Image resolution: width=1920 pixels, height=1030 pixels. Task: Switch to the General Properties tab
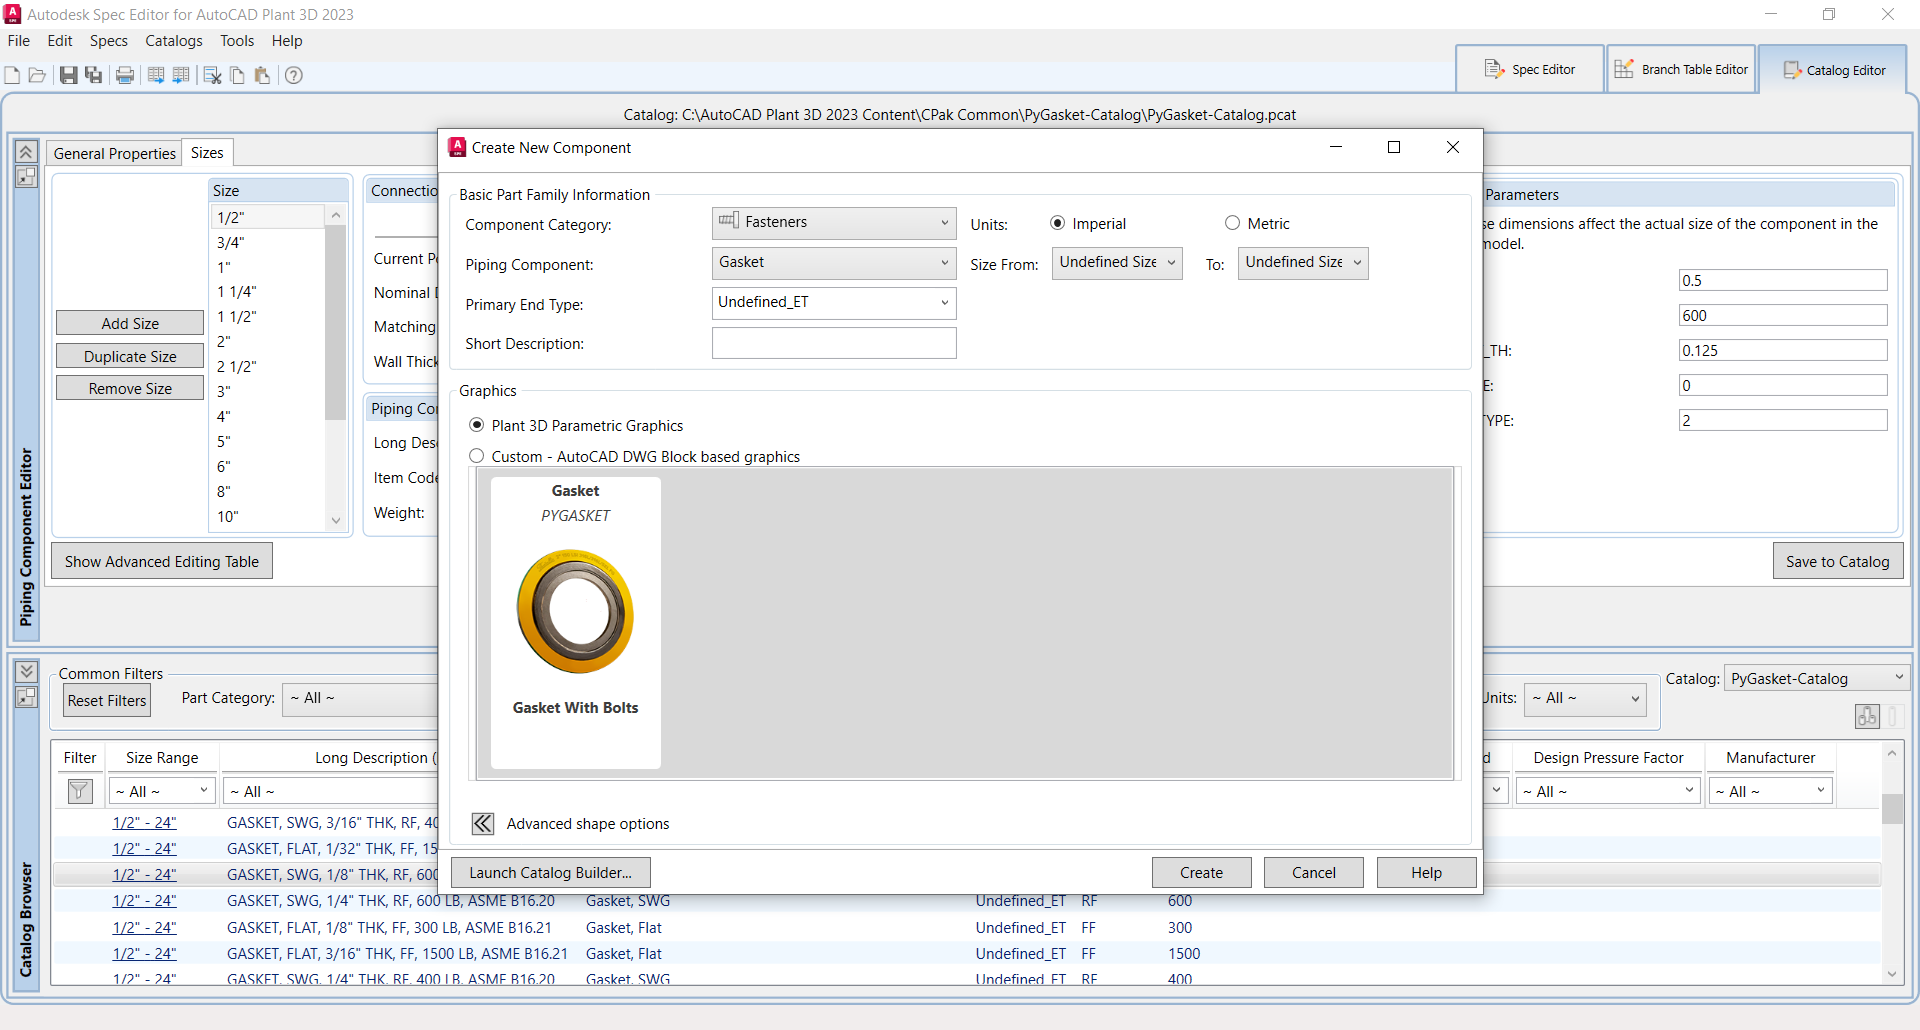[115, 153]
